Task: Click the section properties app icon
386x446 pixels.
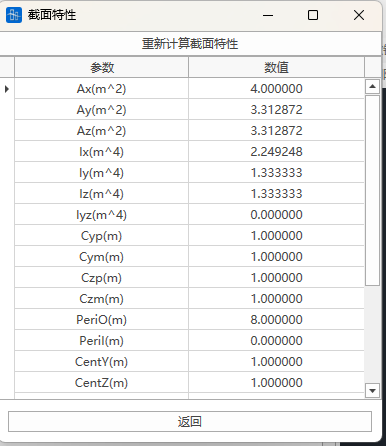Action: 14,15
